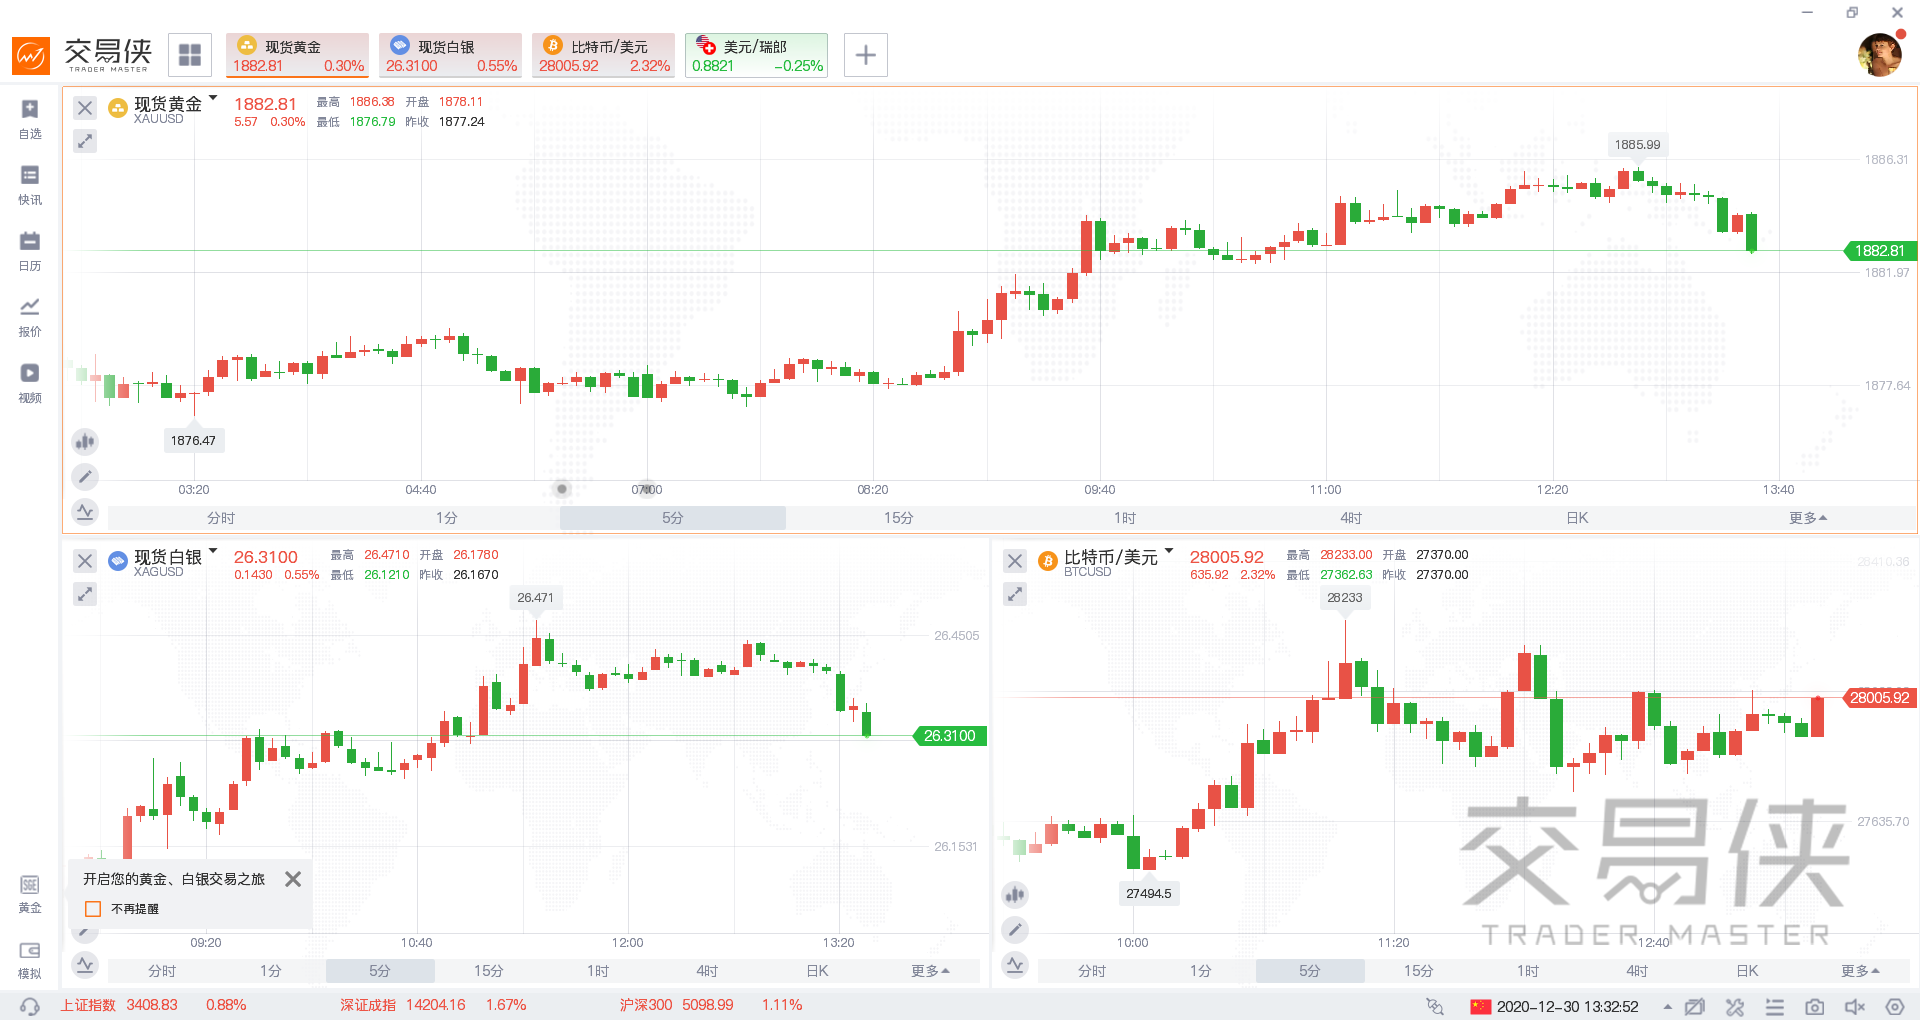Screen dimensions: 1920x1020
Task: Expand 更多 timeframes on gold chart
Action: pyautogui.click(x=1807, y=518)
